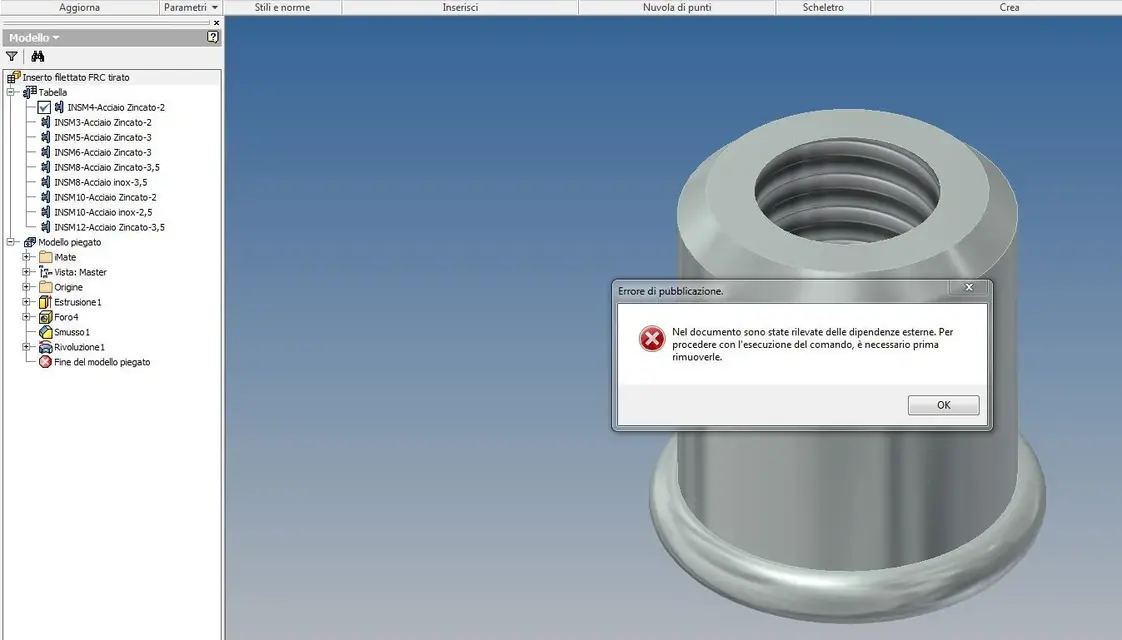Viewport: 1122px width, 640px height.
Task: Click the Modello piegato icon
Action: (x=30, y=243)
